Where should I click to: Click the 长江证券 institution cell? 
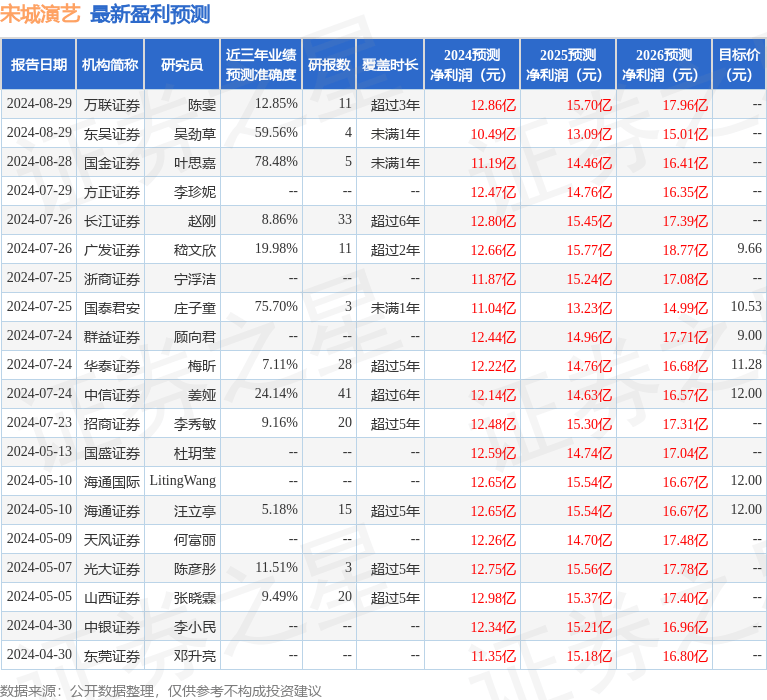(112, 221)
